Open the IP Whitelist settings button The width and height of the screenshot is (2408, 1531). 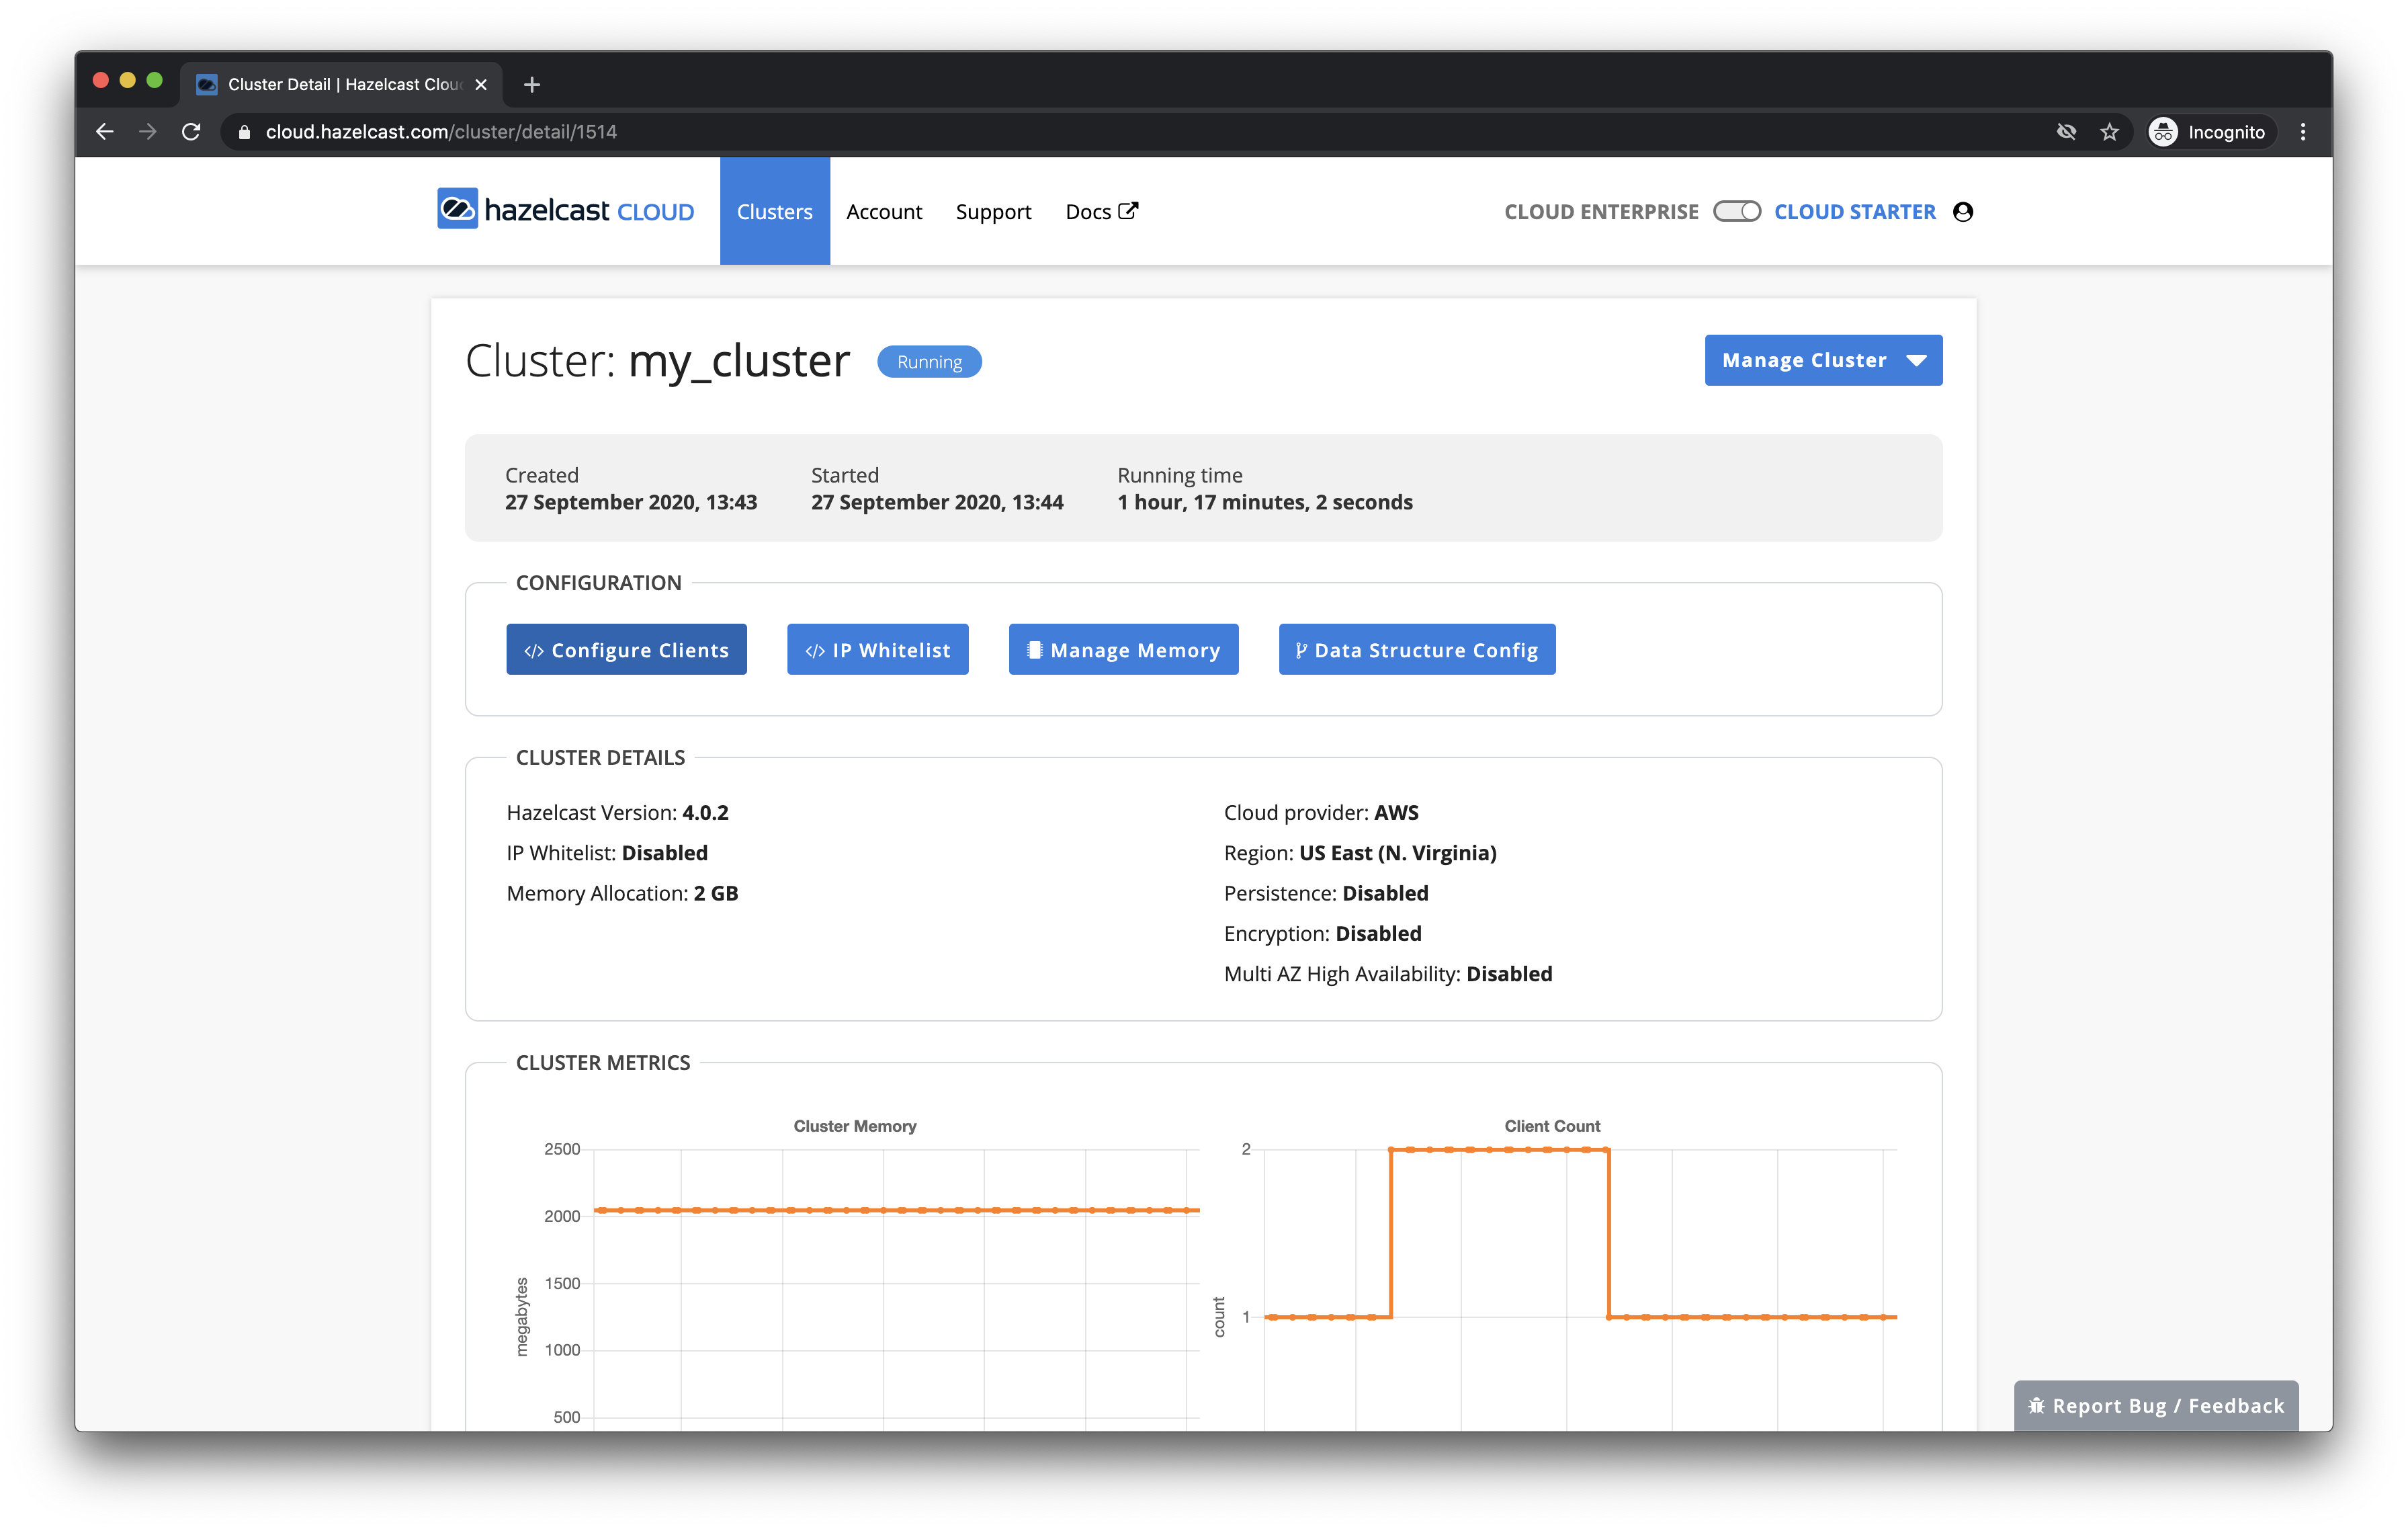point(877,650)
